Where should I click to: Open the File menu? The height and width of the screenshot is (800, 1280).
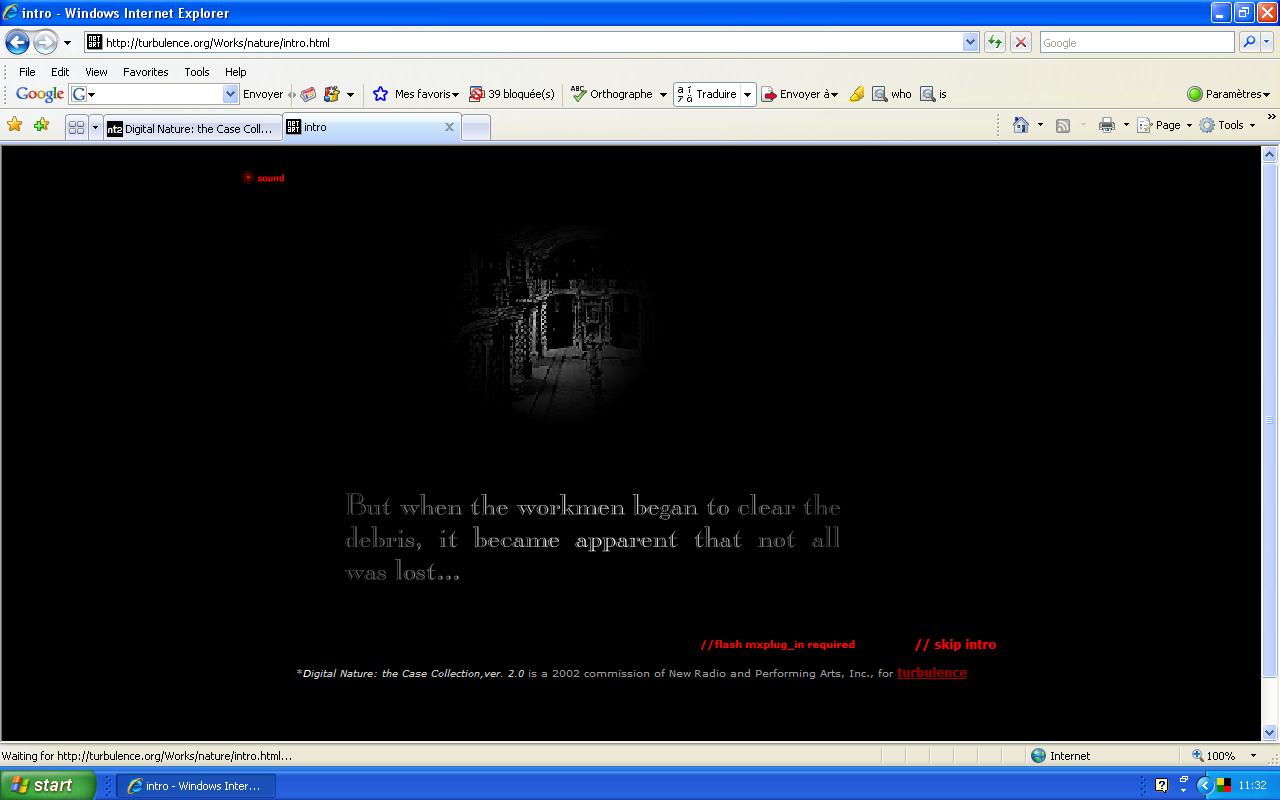pos(27,72)
